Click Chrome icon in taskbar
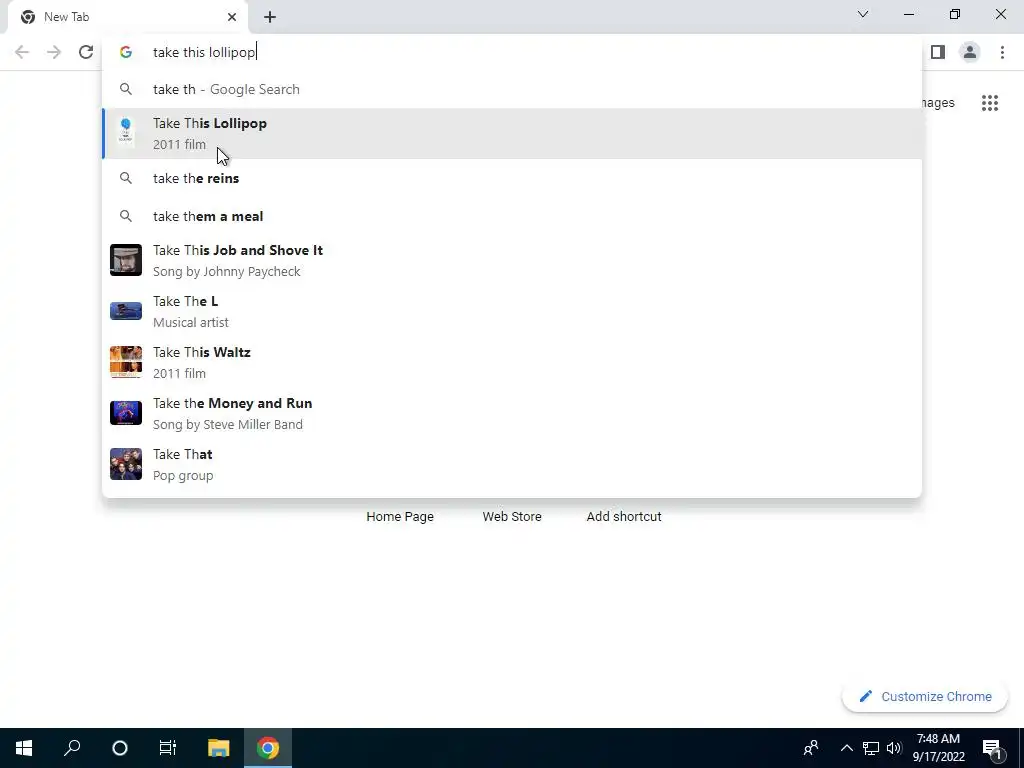 coord(268,748)
